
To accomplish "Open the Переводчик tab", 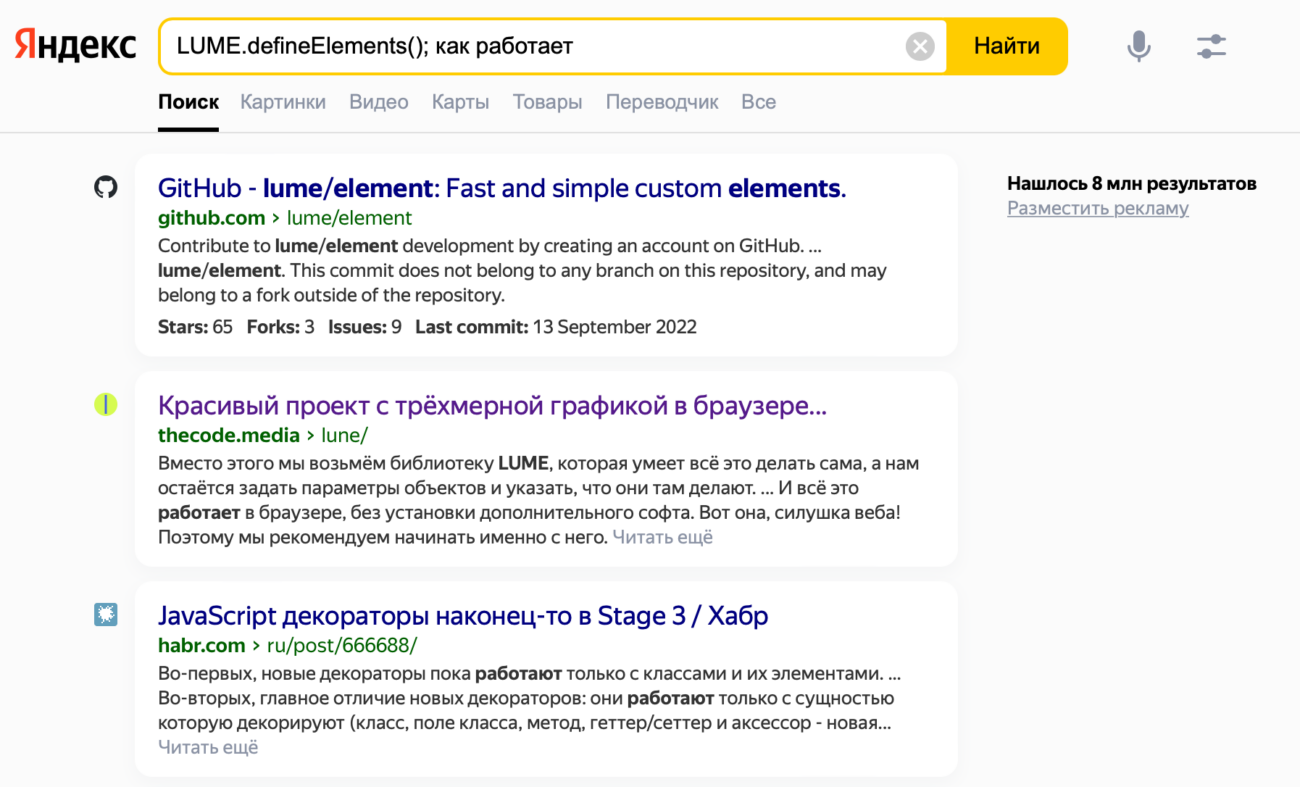I will coord(662,101).
